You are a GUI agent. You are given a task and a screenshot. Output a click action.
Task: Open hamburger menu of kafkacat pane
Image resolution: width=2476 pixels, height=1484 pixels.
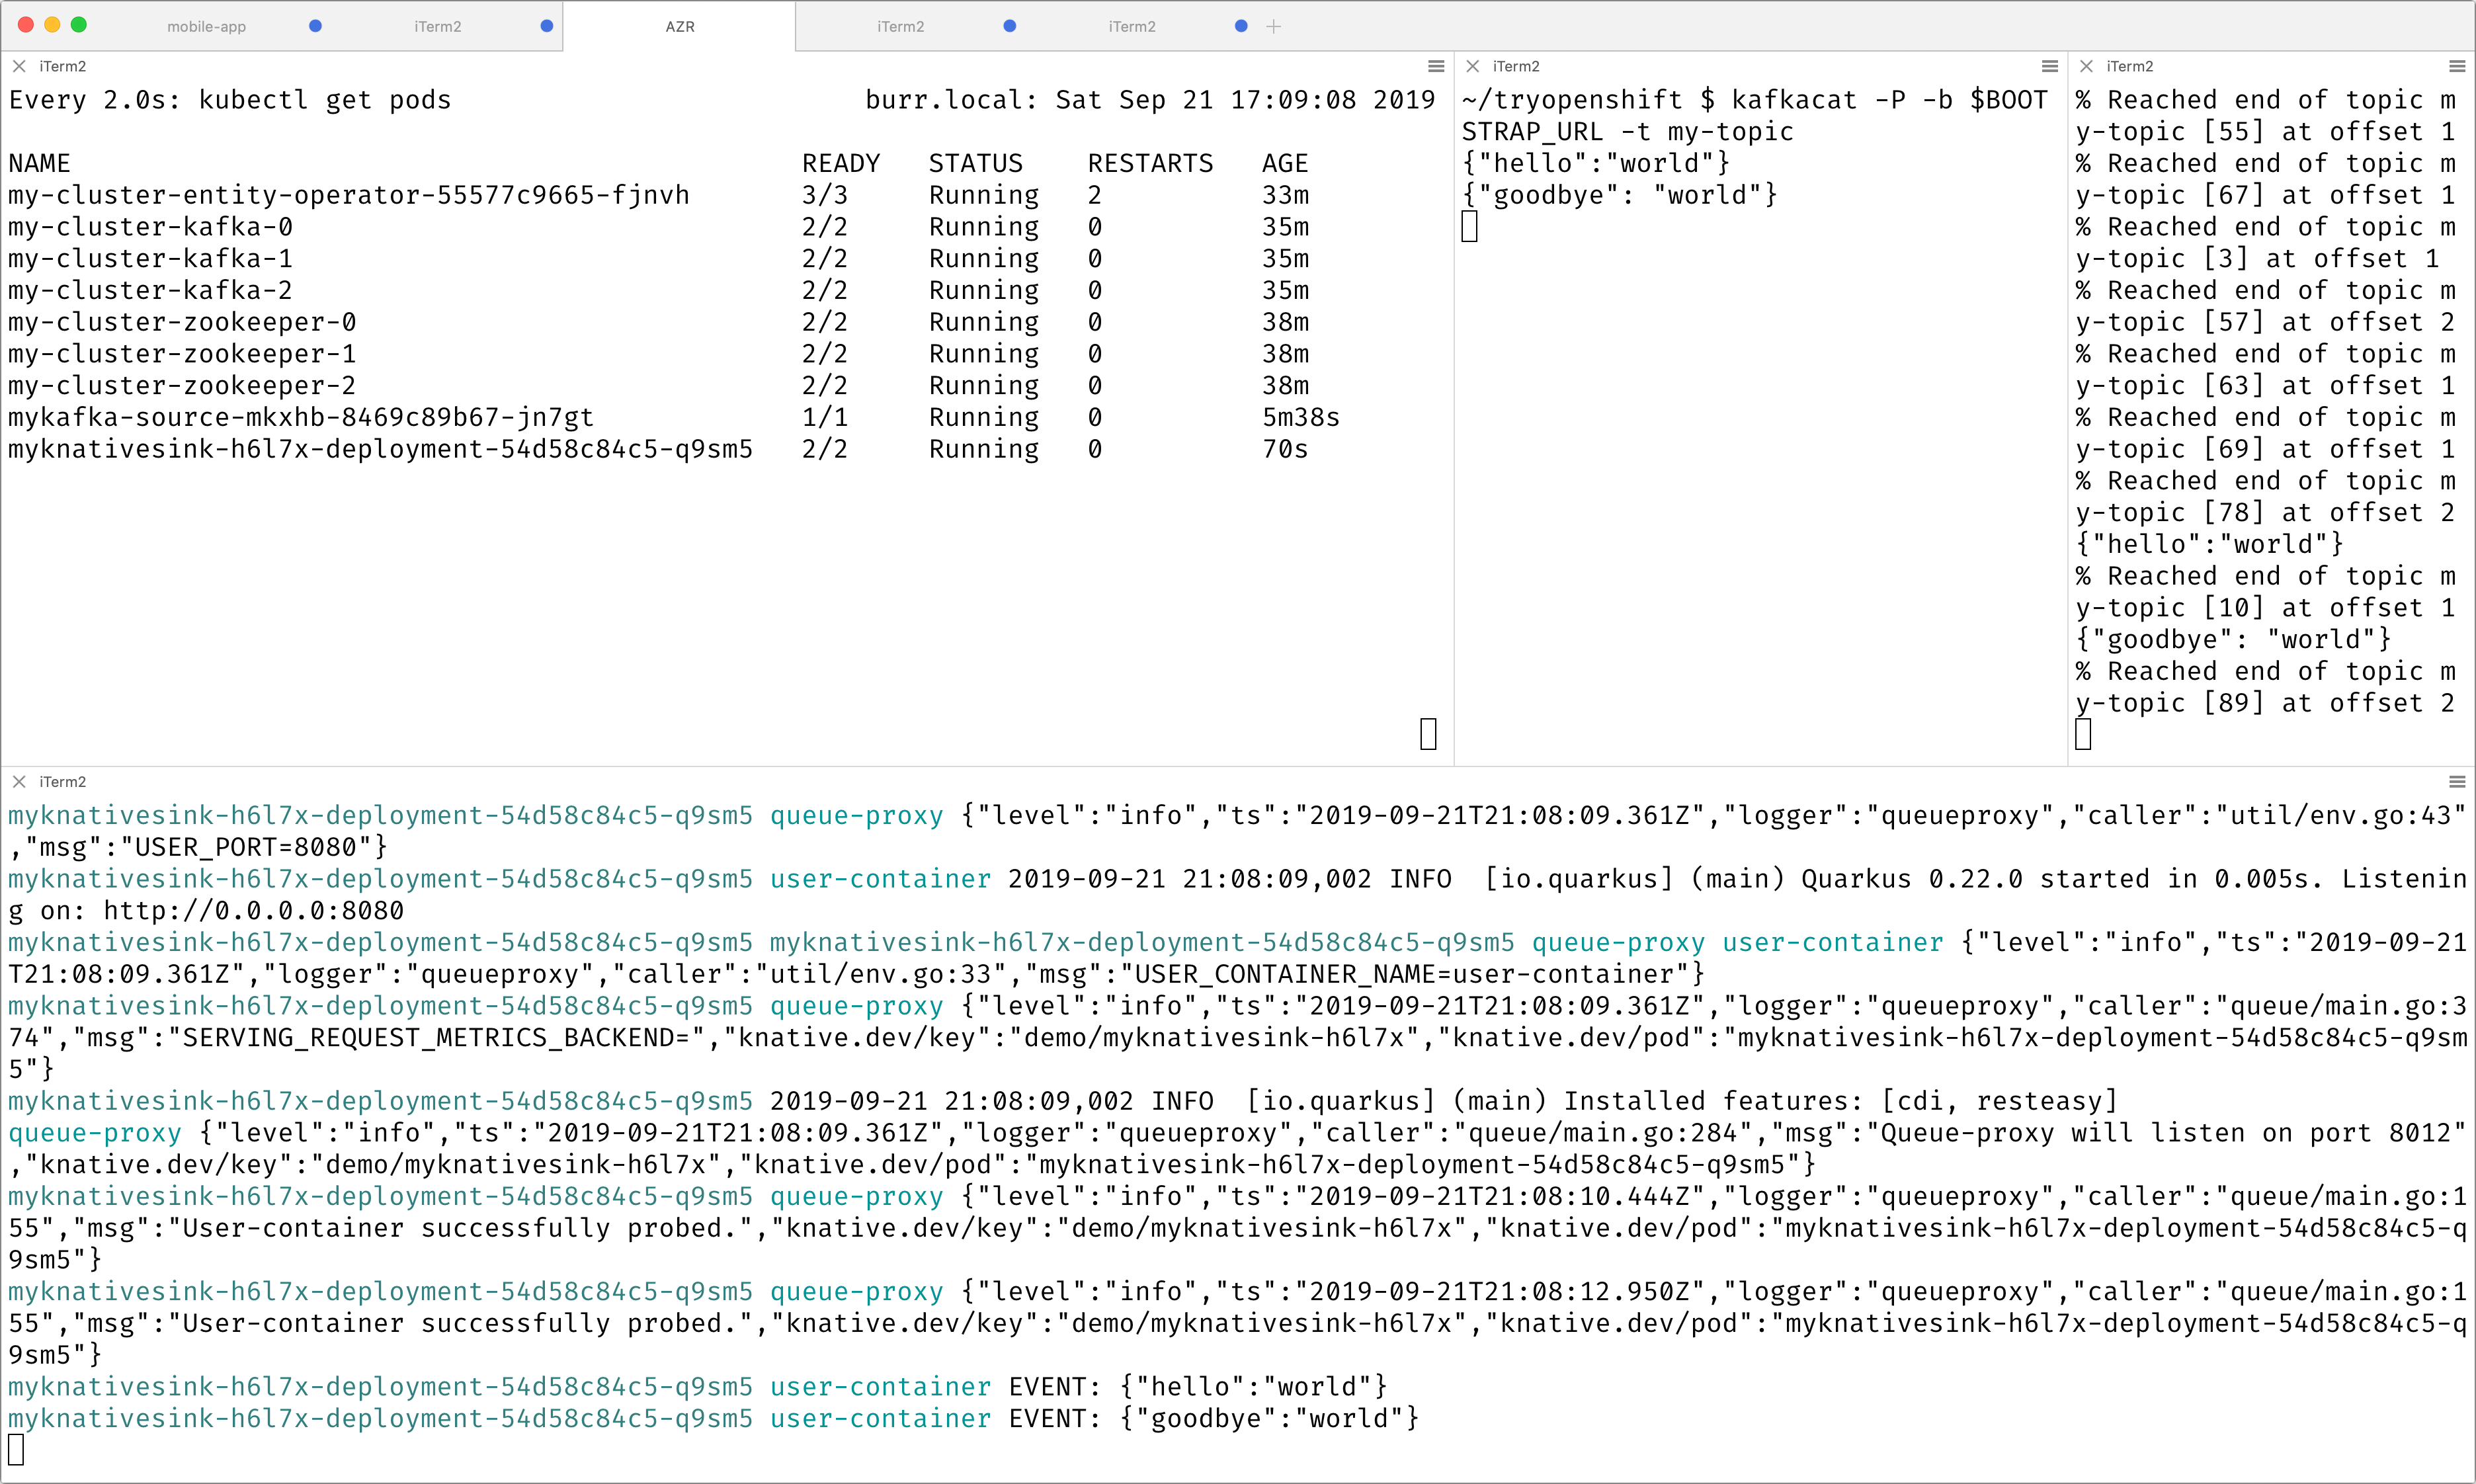point(2049,66)
